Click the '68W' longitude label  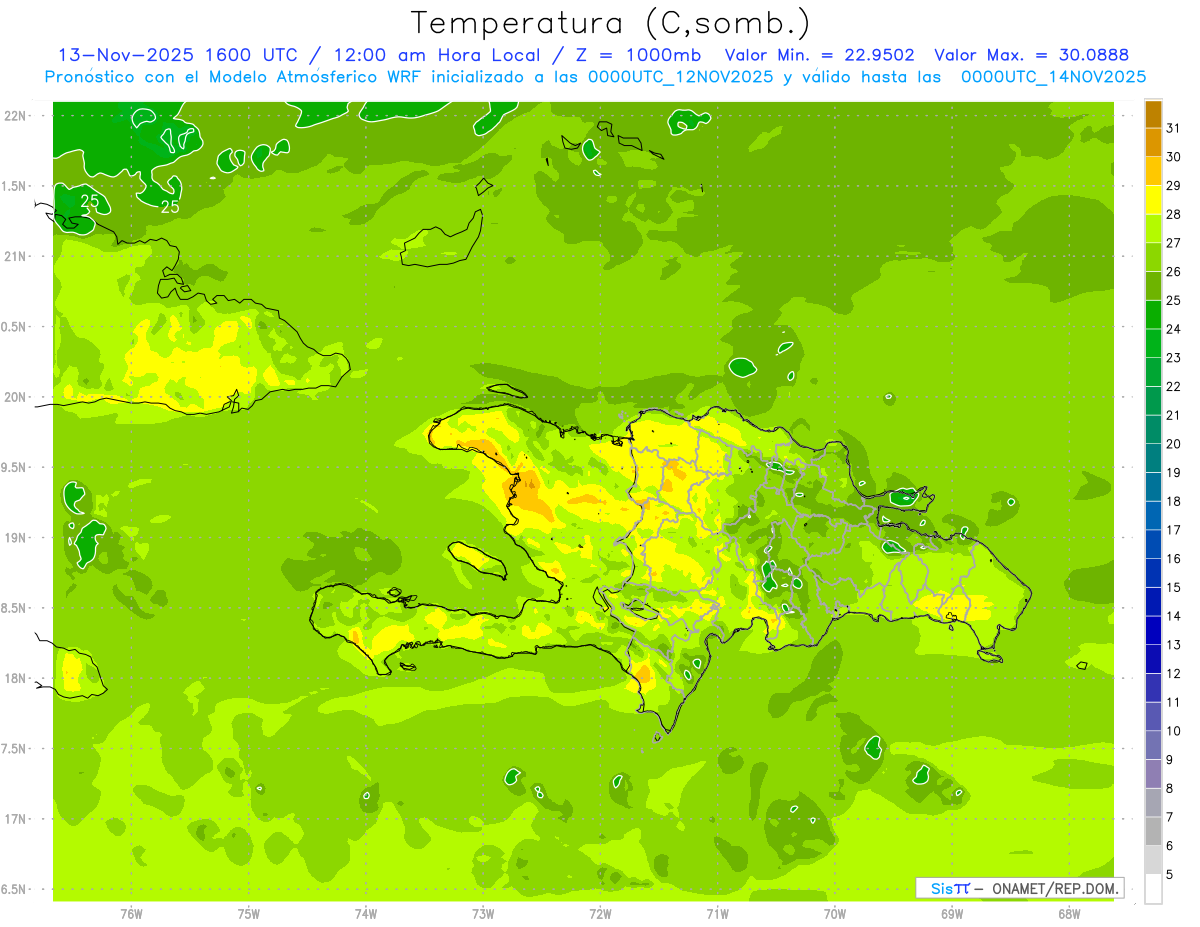[1068, 913]
